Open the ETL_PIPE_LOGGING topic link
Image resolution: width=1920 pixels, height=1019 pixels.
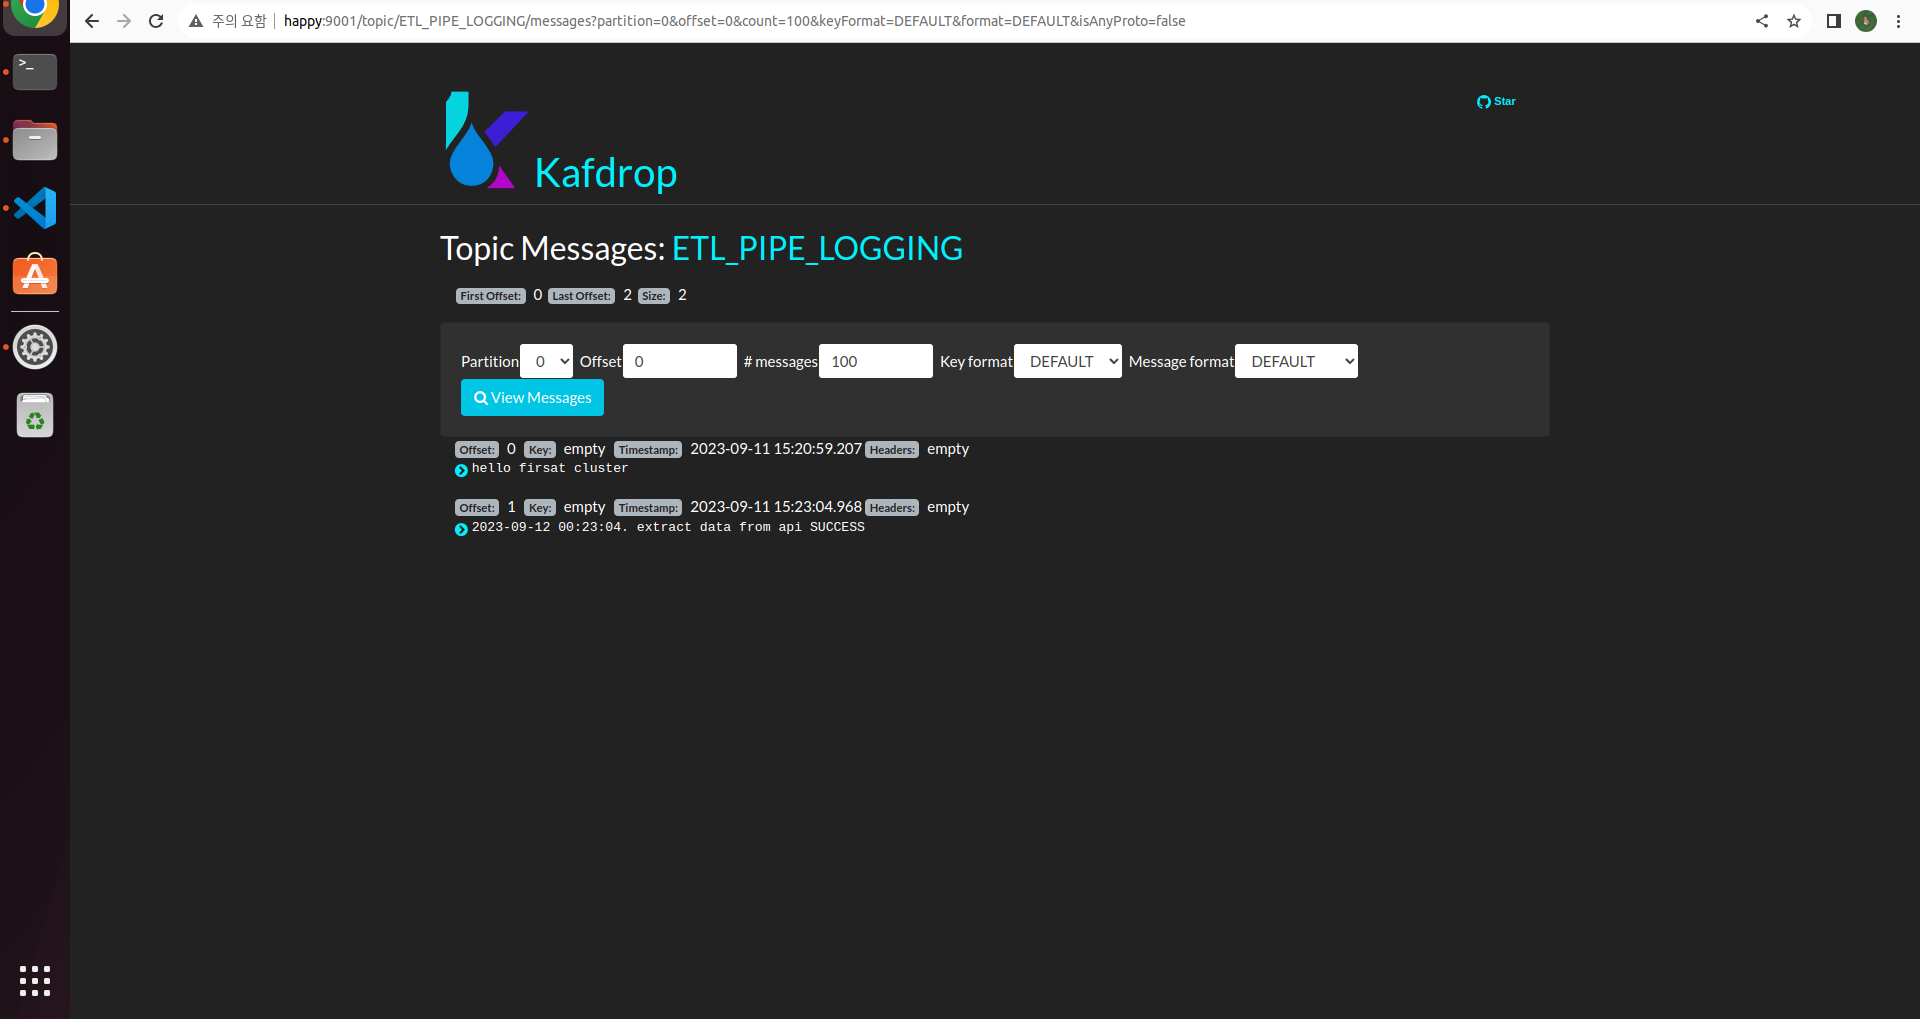tap(817, 247)
